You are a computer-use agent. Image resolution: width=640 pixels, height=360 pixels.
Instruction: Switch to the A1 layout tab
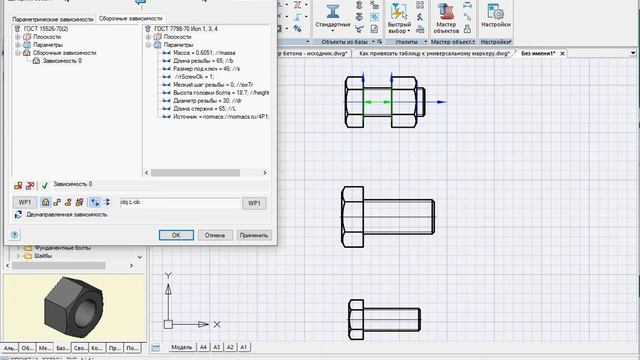[244, 347]
